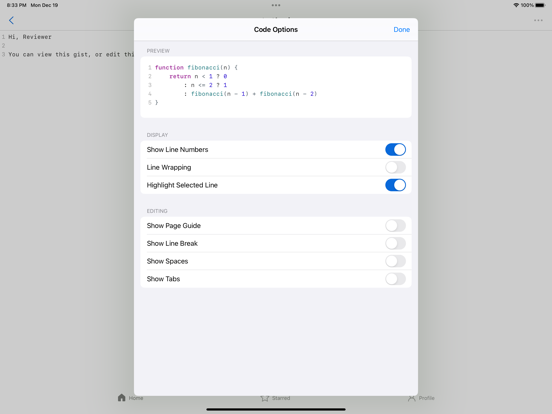Click the battery status icon
Viewport: 552px width, 414px height.
540,5
